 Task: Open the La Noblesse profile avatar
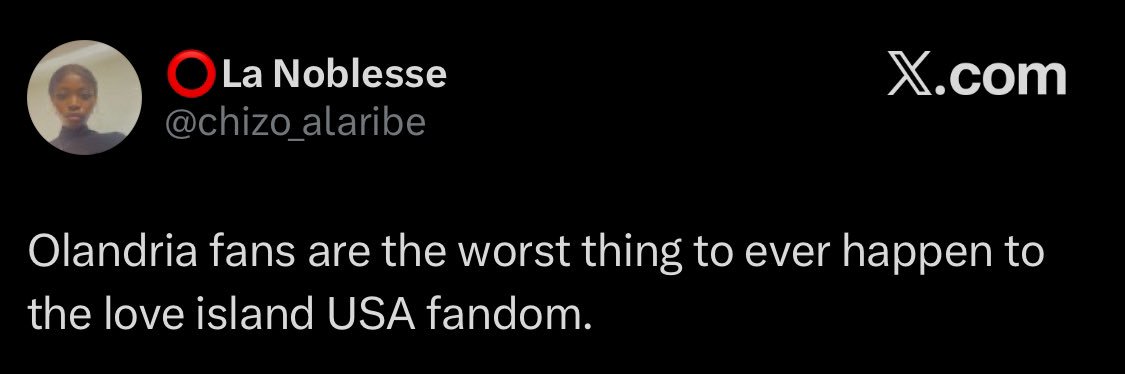85,98
